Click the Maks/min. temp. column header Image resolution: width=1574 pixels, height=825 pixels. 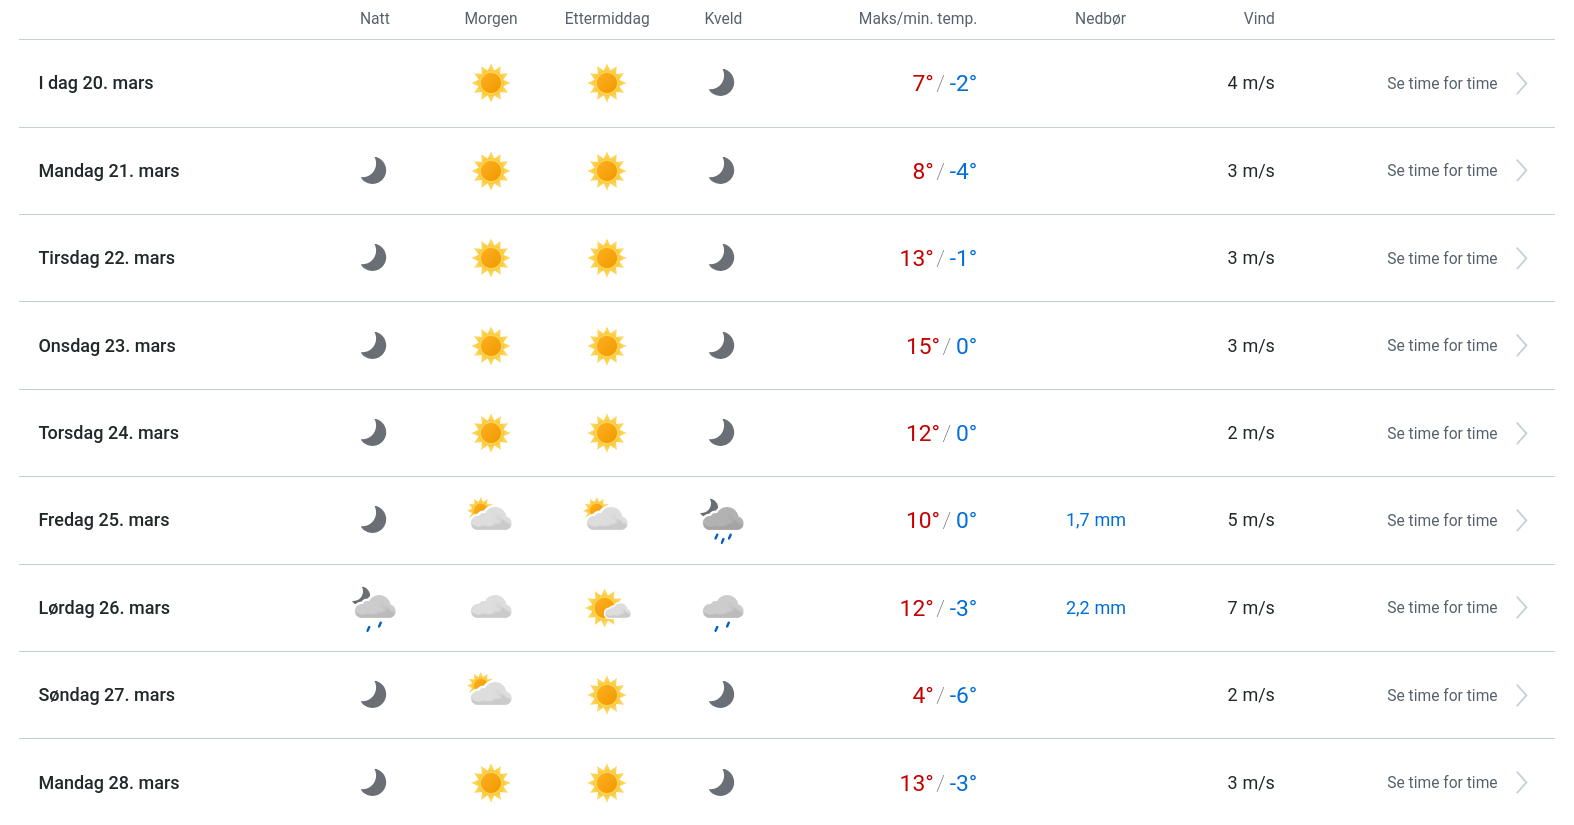917,19
